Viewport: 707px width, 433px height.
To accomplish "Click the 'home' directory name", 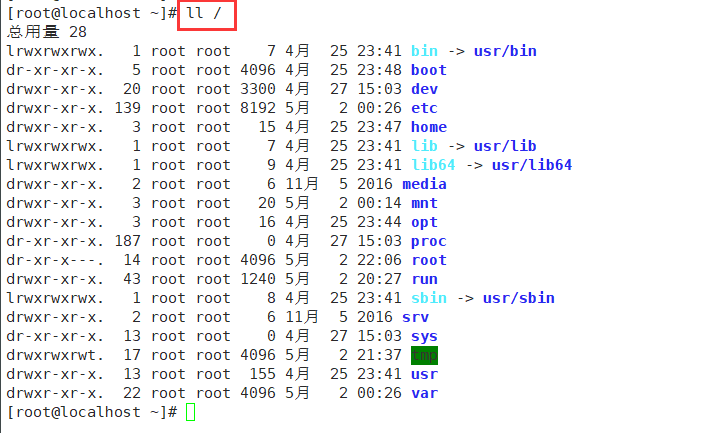I will pos(429,127).
